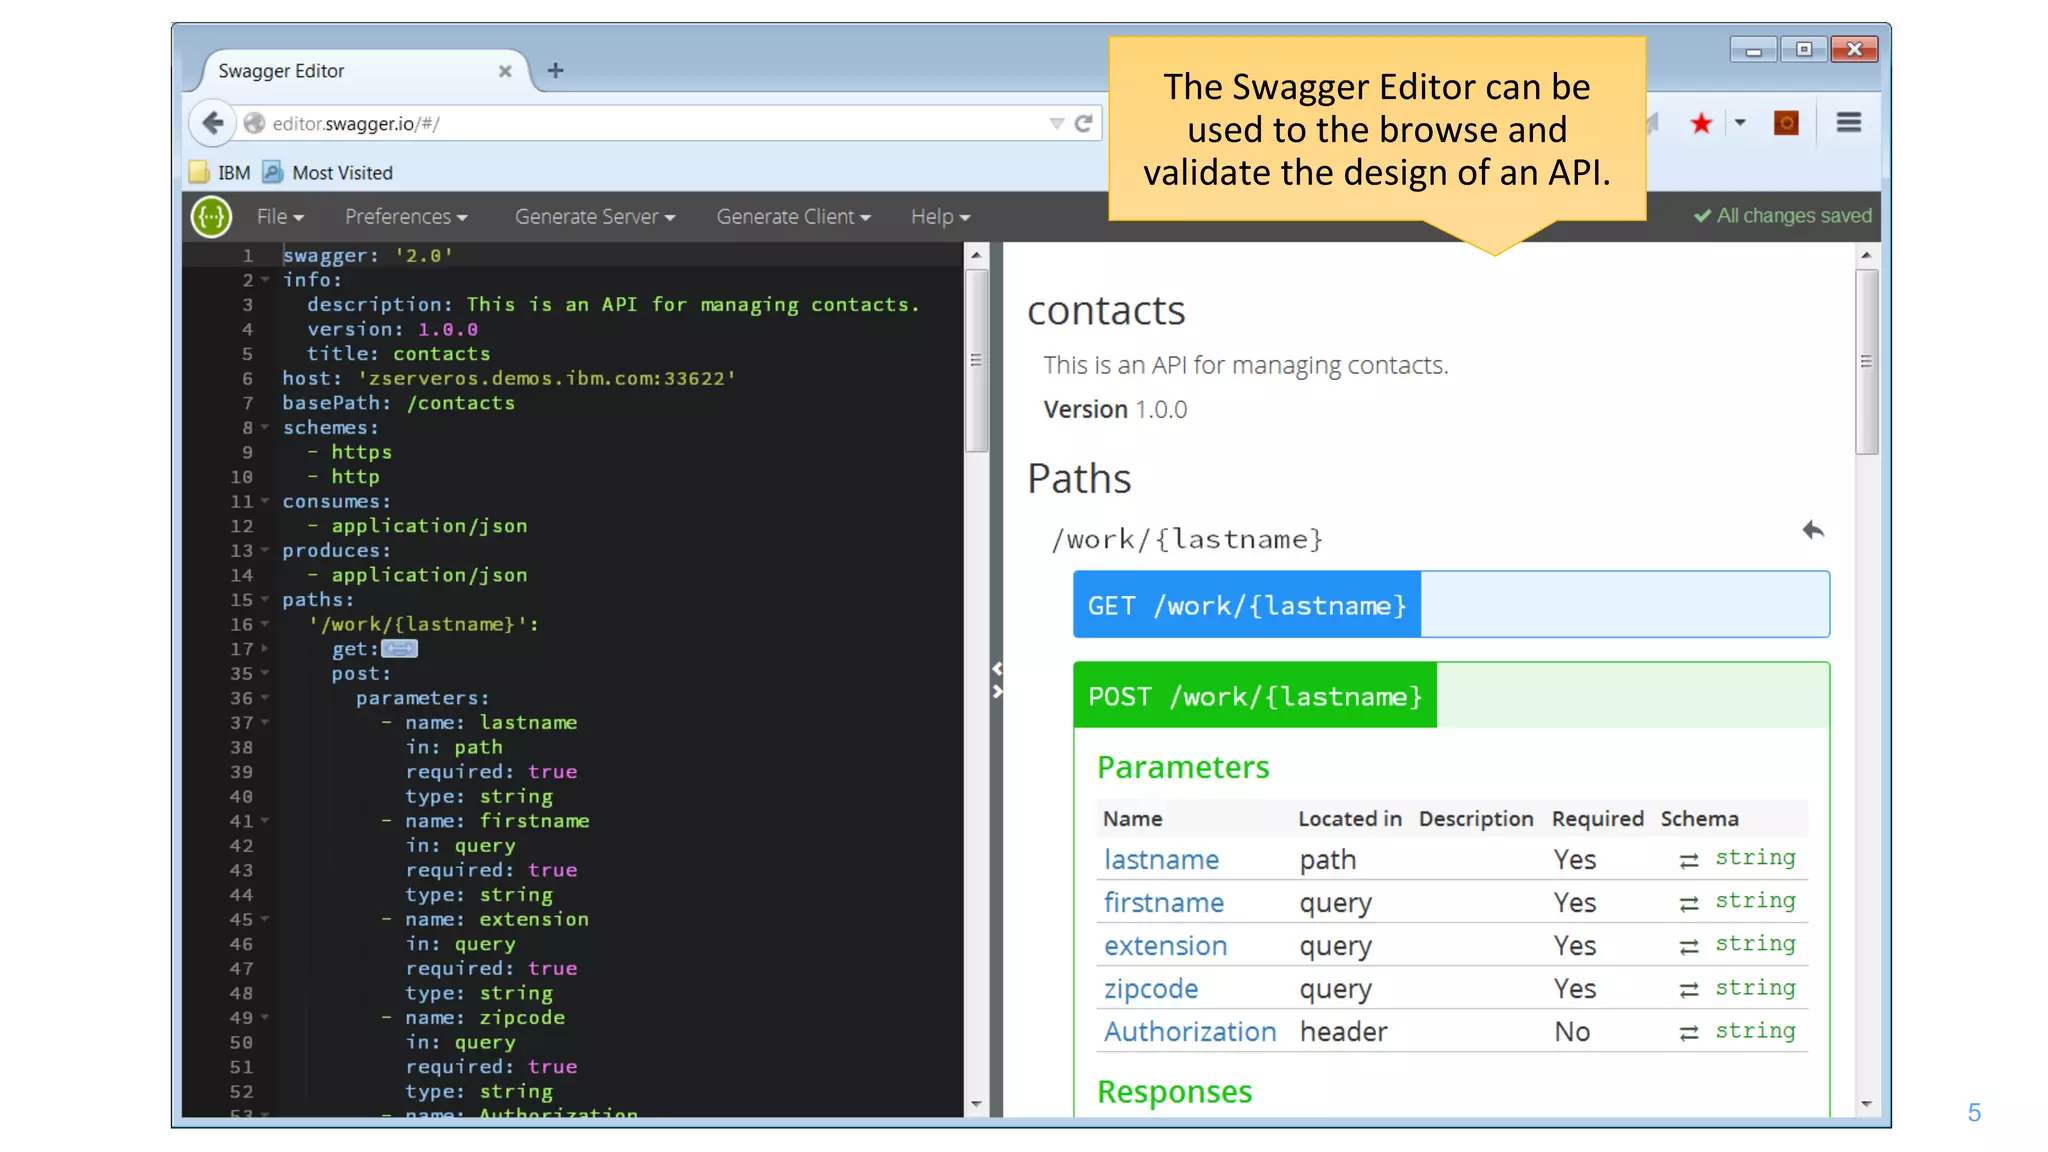2048x1152 pixels.
Task: Click the extension parameter link
Action: tap(1165, 945)
